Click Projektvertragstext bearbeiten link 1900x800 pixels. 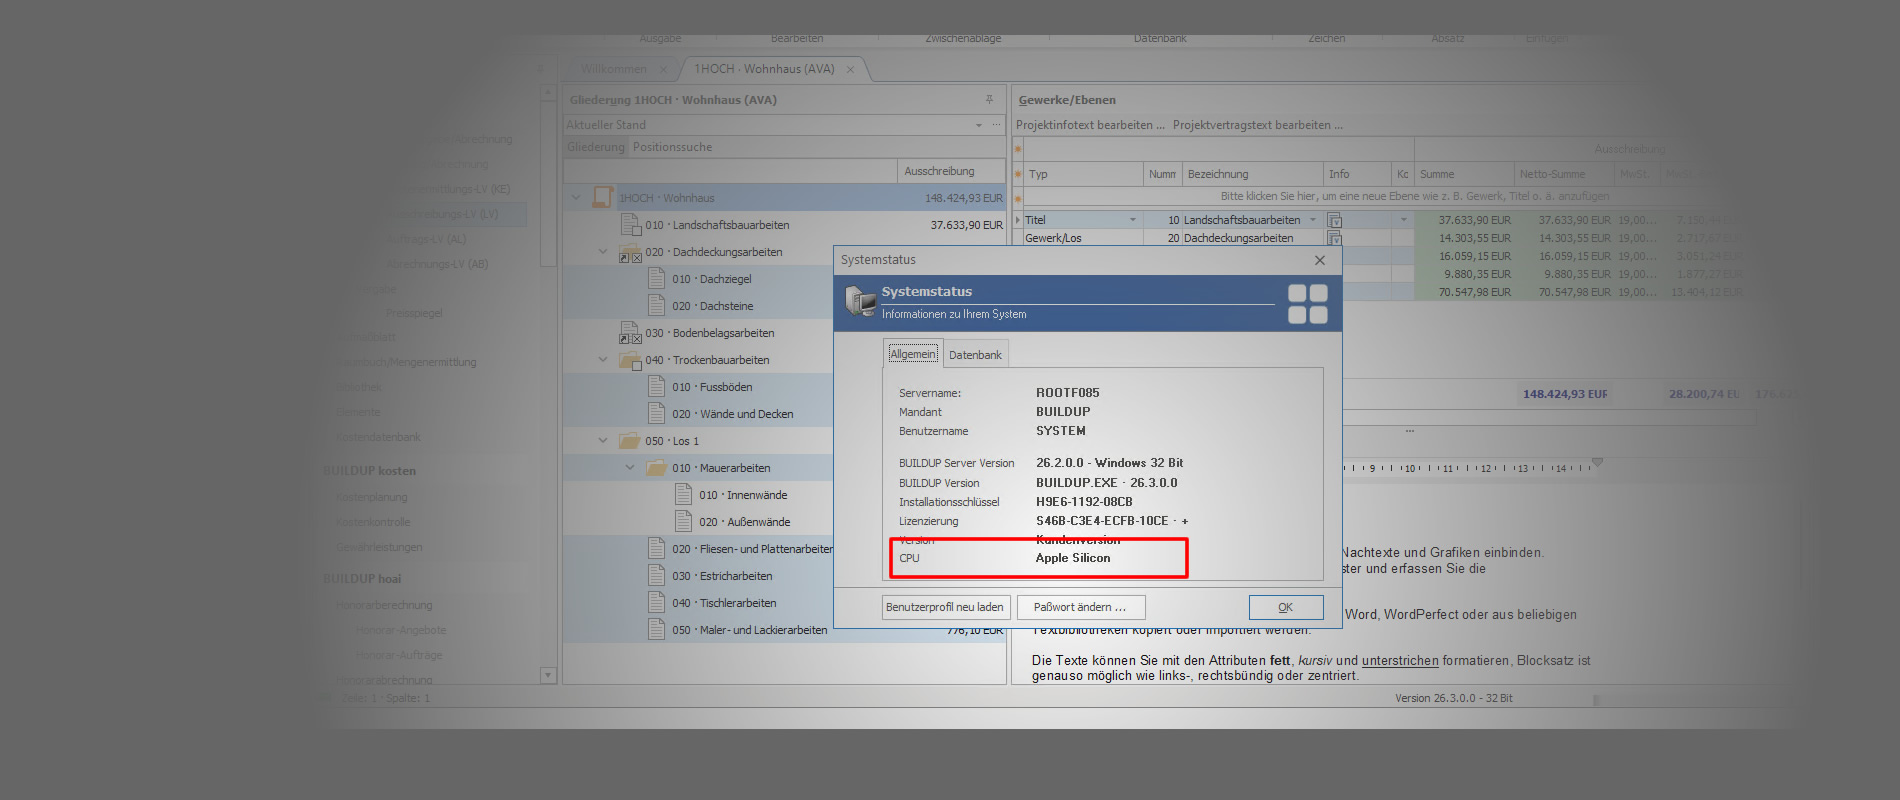1258,125
